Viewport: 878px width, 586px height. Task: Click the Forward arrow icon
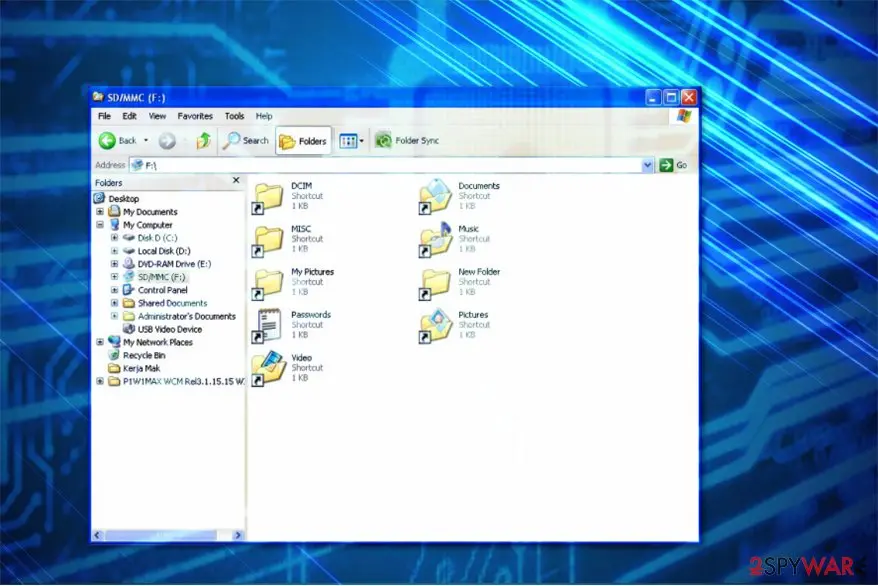coord(167,140)
